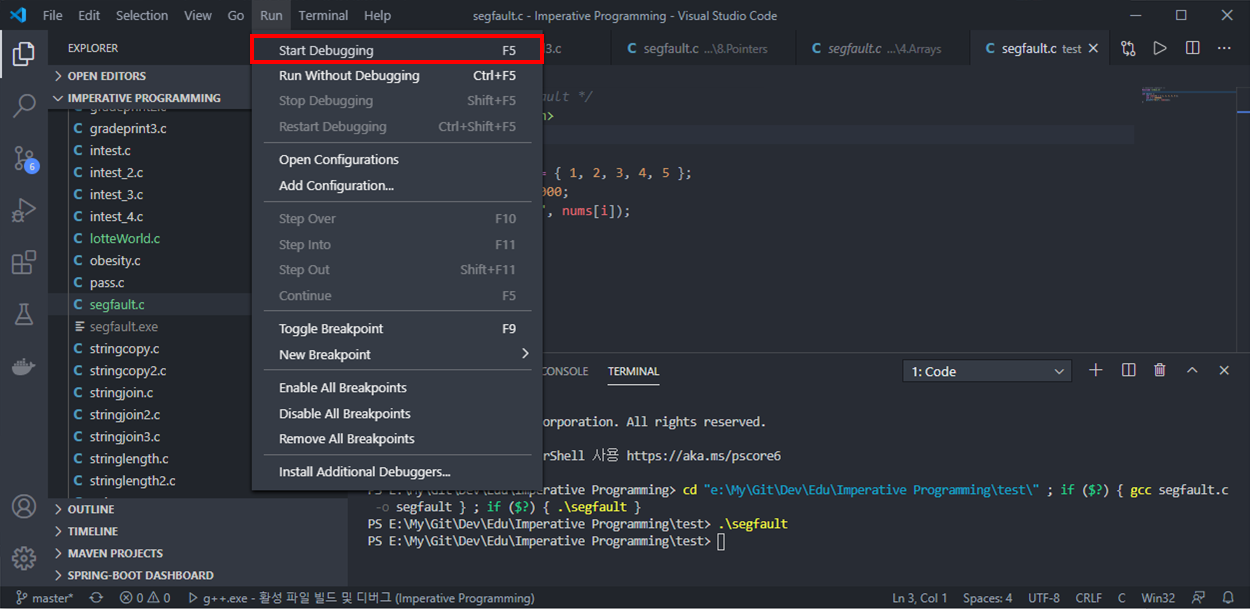This screenshot has height=609, width=1250.
Task: Split the editor using the split icon
Action: [x=1192, y=47]
